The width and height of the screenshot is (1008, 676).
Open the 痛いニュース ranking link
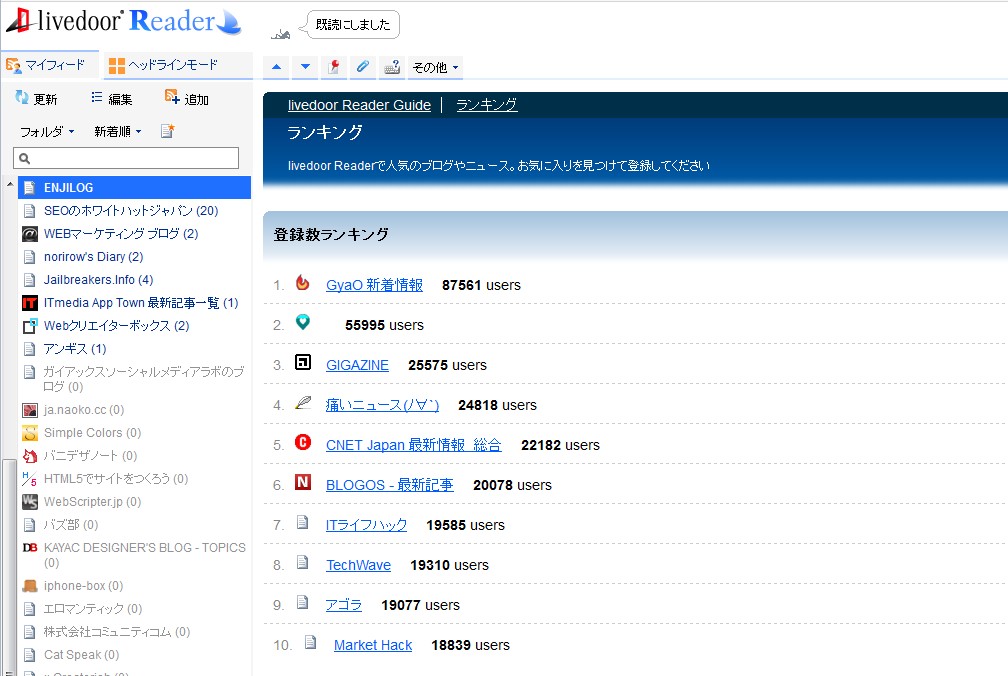pyautogui.click(x=382, y=405)
